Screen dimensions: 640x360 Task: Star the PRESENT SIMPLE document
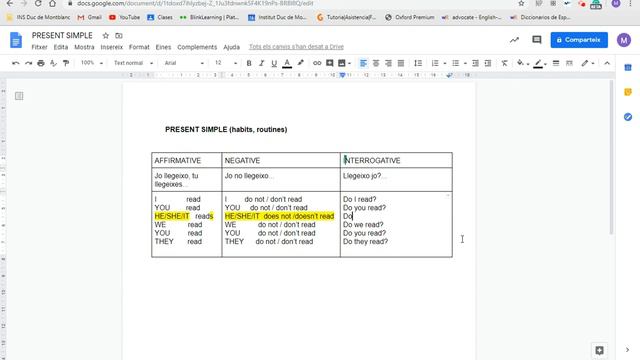click(x=106, y=36)
